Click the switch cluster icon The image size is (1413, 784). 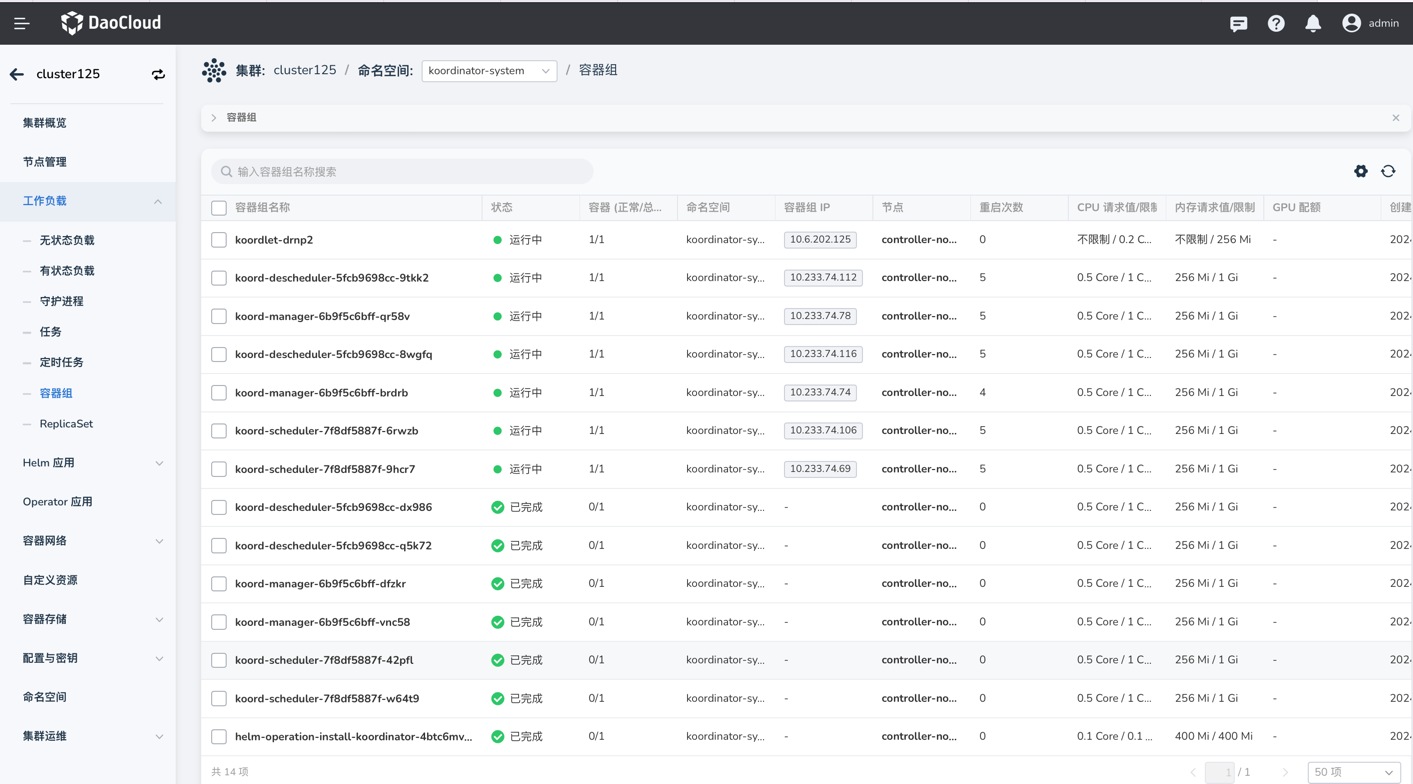[x=158, y=74]
